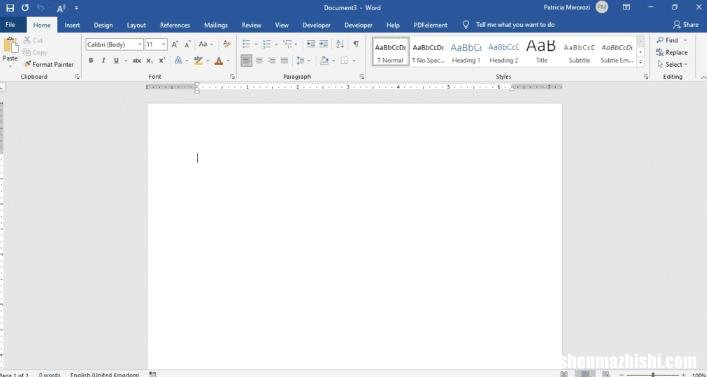Toggle show paragraph marks
This screenshot has height=377, width=707.
(356, 44)
